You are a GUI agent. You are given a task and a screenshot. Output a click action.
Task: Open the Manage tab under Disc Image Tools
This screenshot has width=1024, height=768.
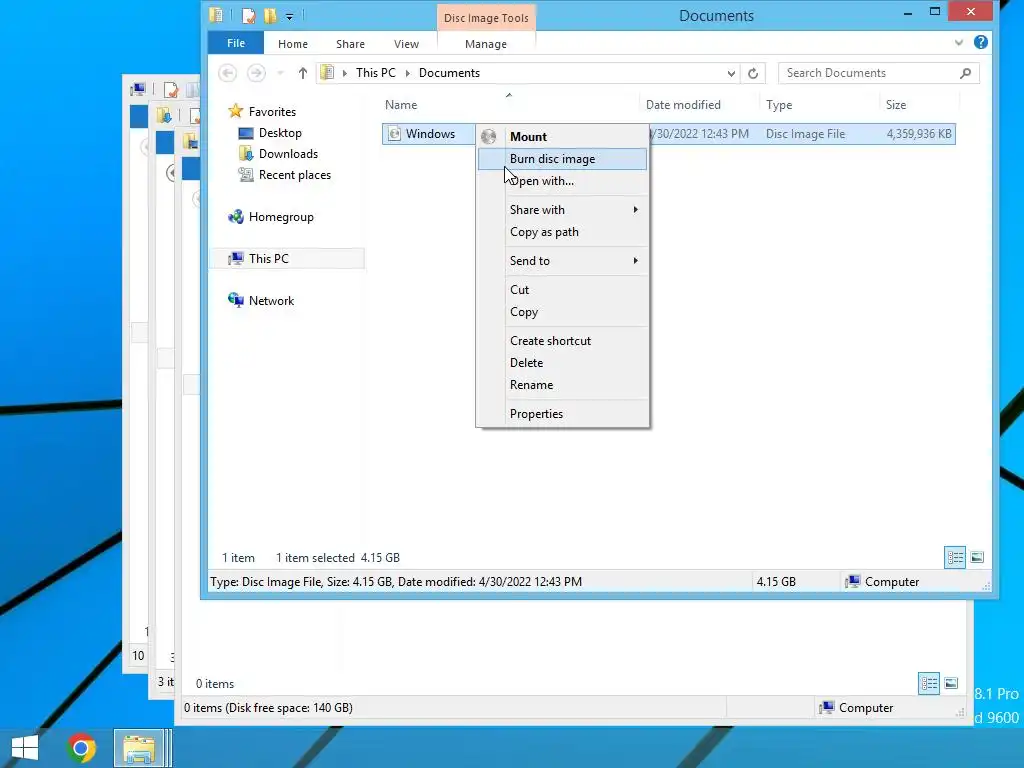[x=486, y=44]
